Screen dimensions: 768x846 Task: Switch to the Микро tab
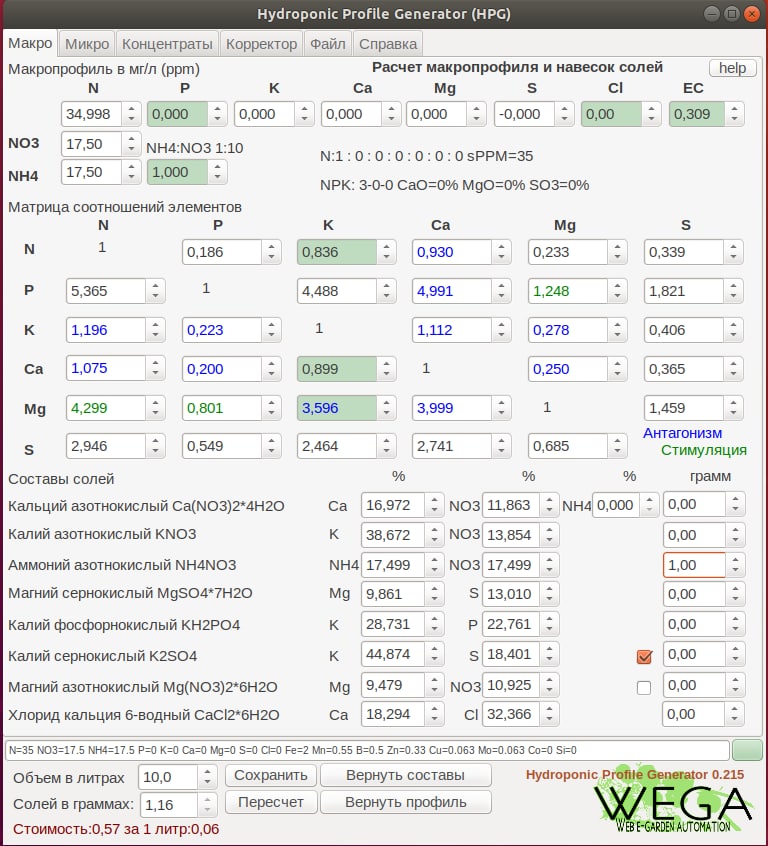[x=87, y=44]
